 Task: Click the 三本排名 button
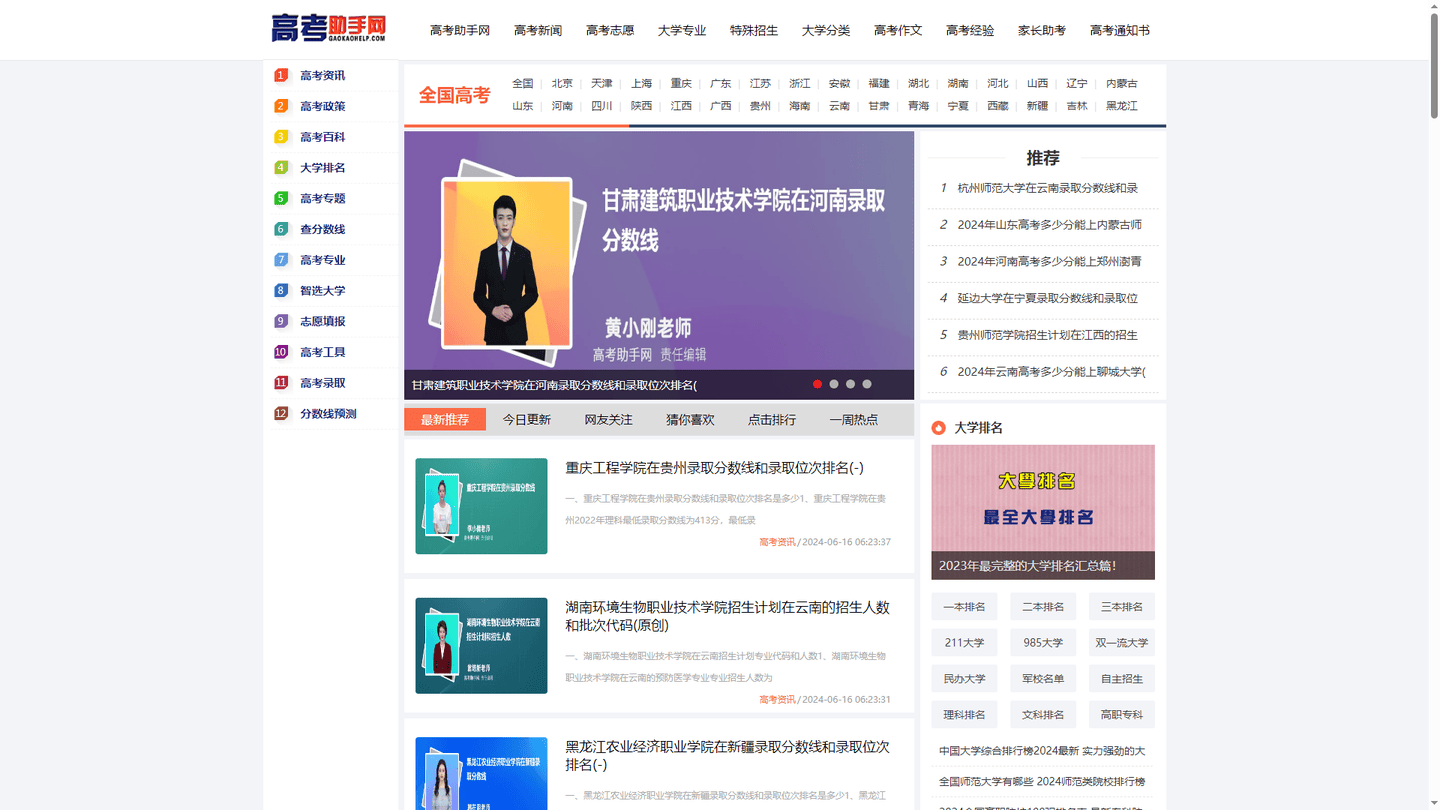(1122, 607)
